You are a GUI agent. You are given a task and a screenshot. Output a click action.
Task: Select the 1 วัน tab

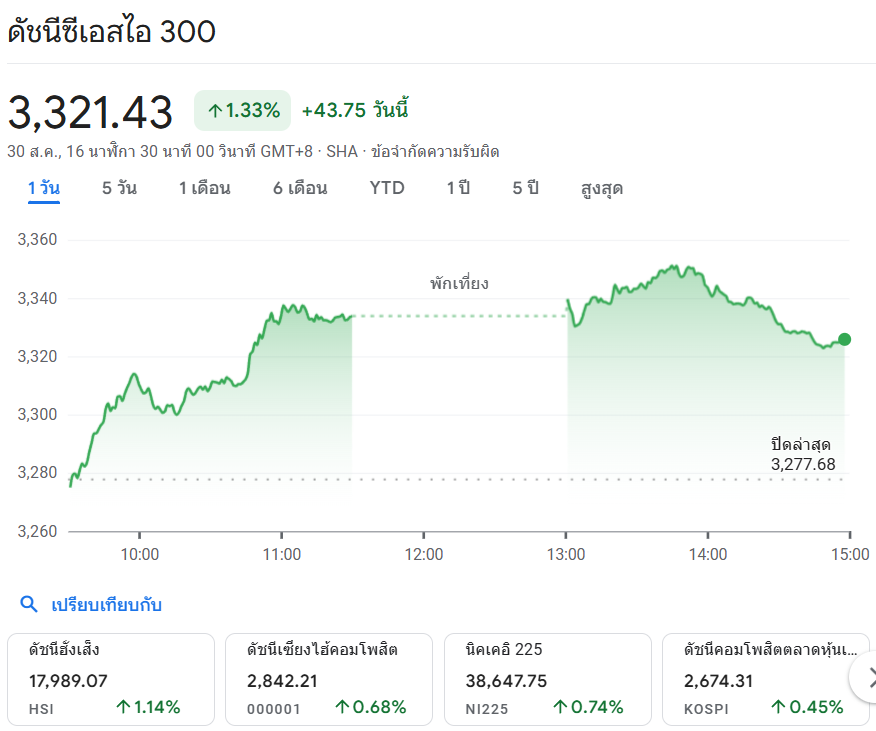[x=44, y=188]
